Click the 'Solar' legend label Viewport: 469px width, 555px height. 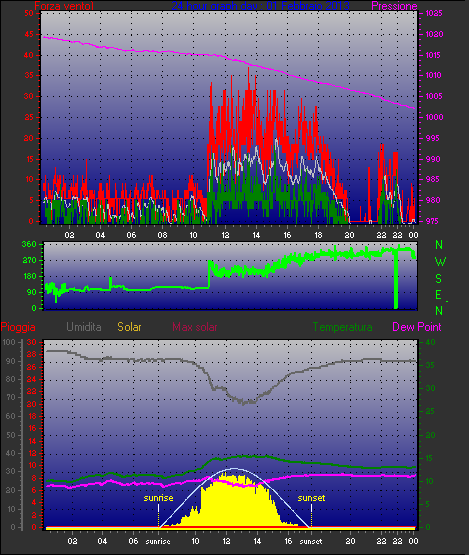pyautogui.click(x=129, y=327)
